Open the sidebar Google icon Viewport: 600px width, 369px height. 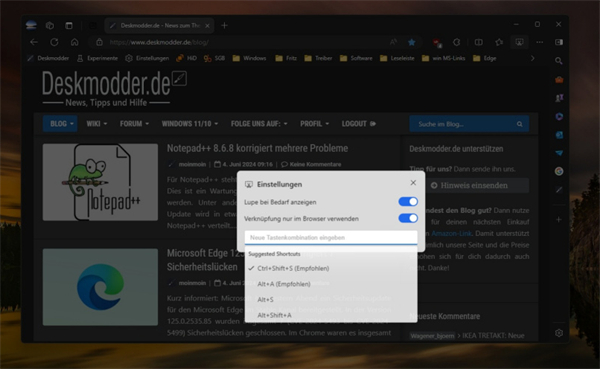pos(559,171)
